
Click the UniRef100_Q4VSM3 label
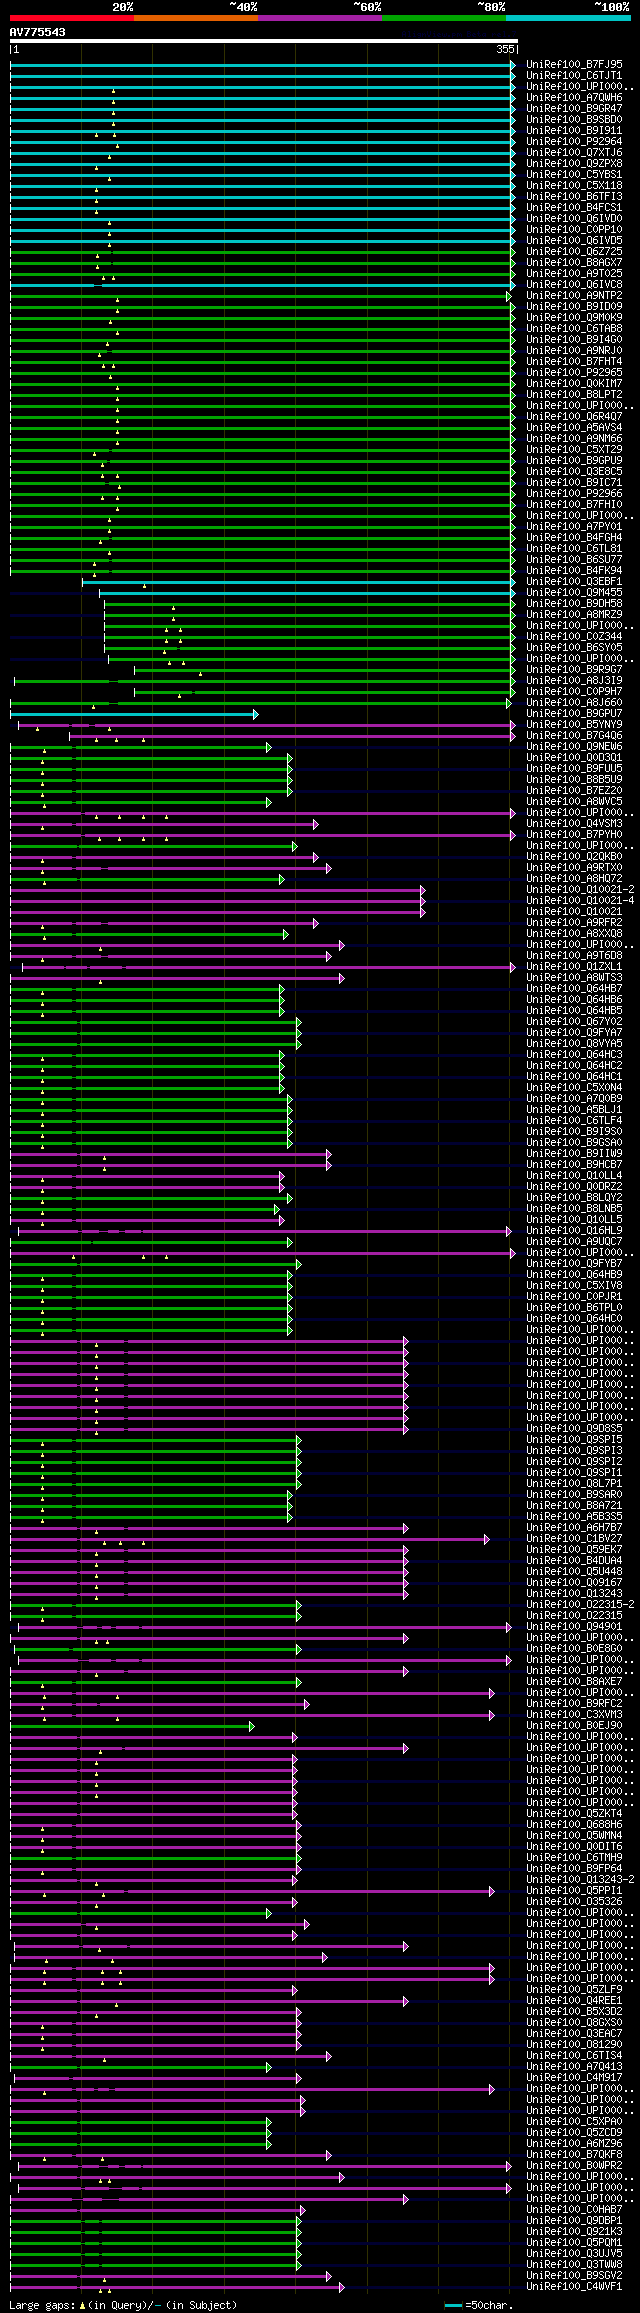click(x=574, y=823)
